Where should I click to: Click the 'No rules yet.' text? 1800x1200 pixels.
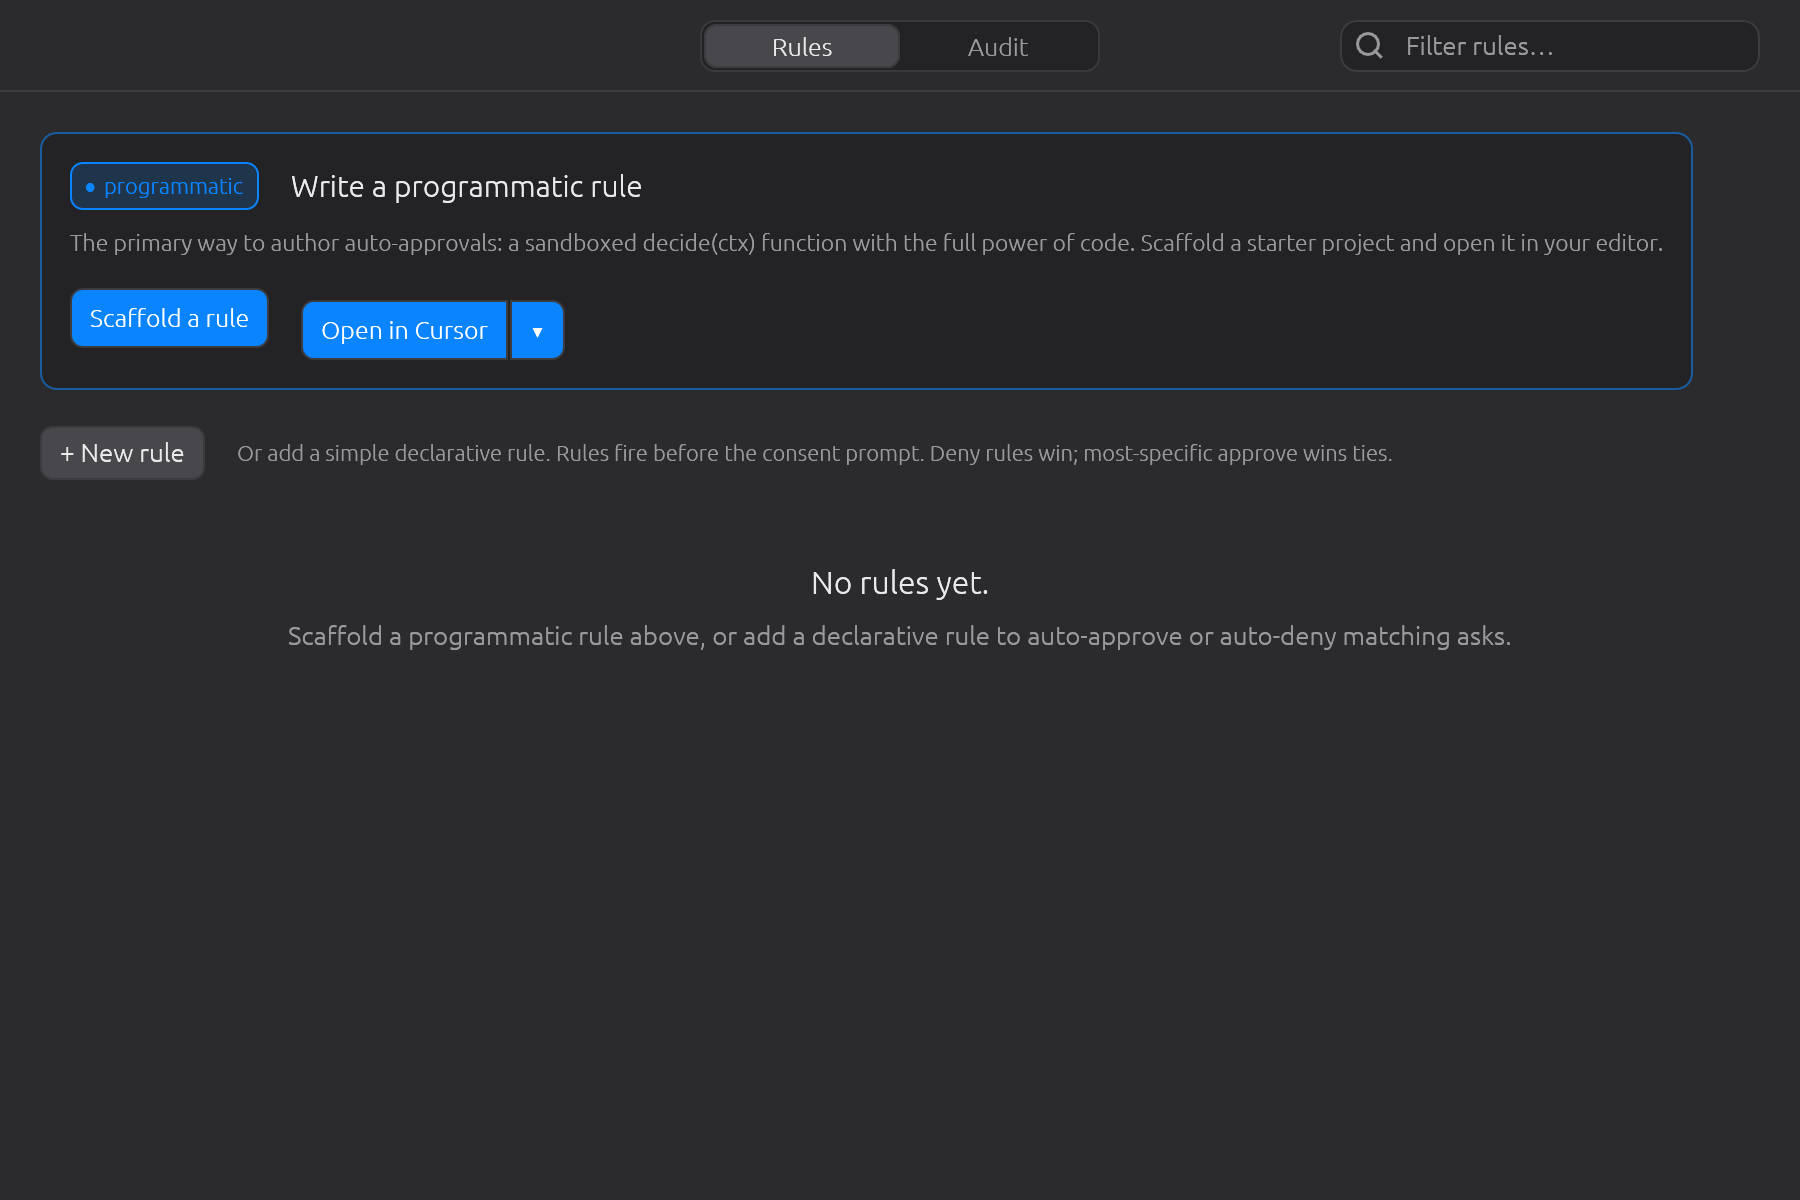[900, 583]
